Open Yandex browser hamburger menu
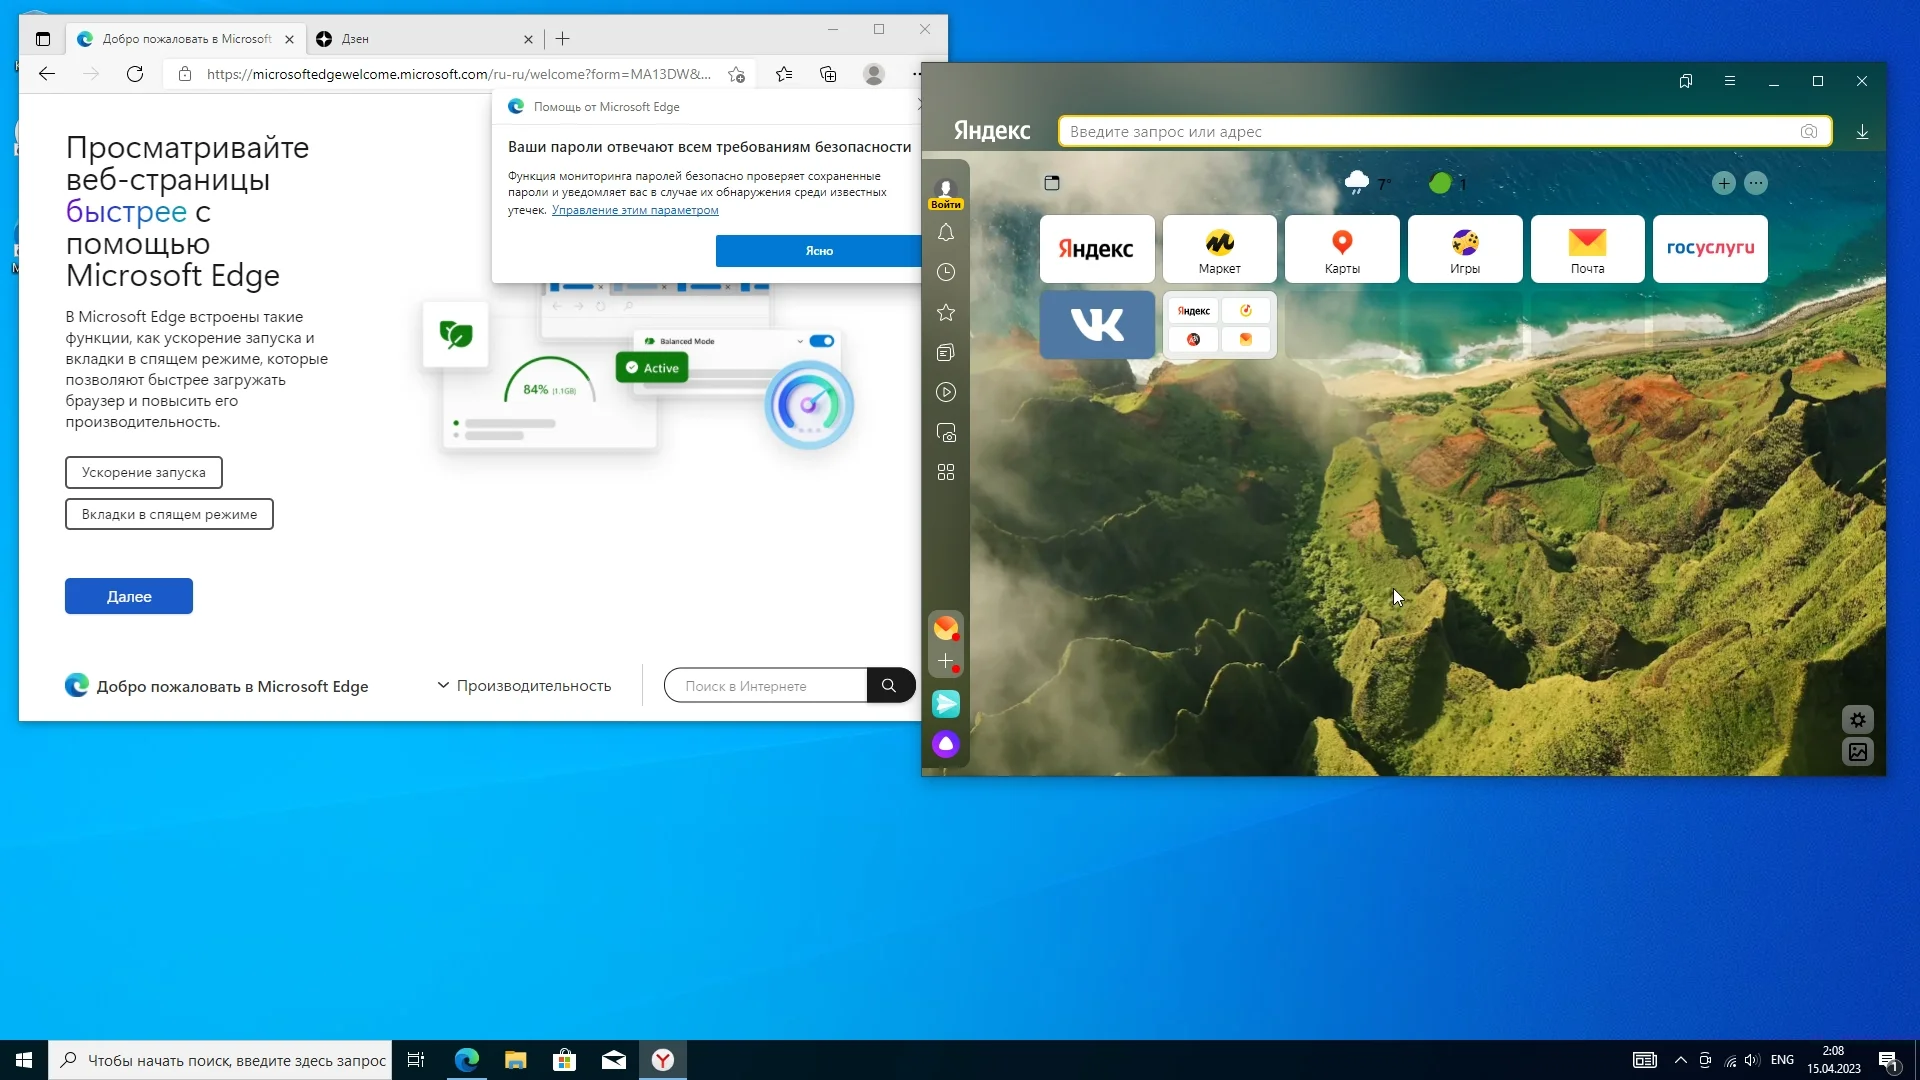This screenshot has width=1920, height=1080. click(x=1730, y=81)
